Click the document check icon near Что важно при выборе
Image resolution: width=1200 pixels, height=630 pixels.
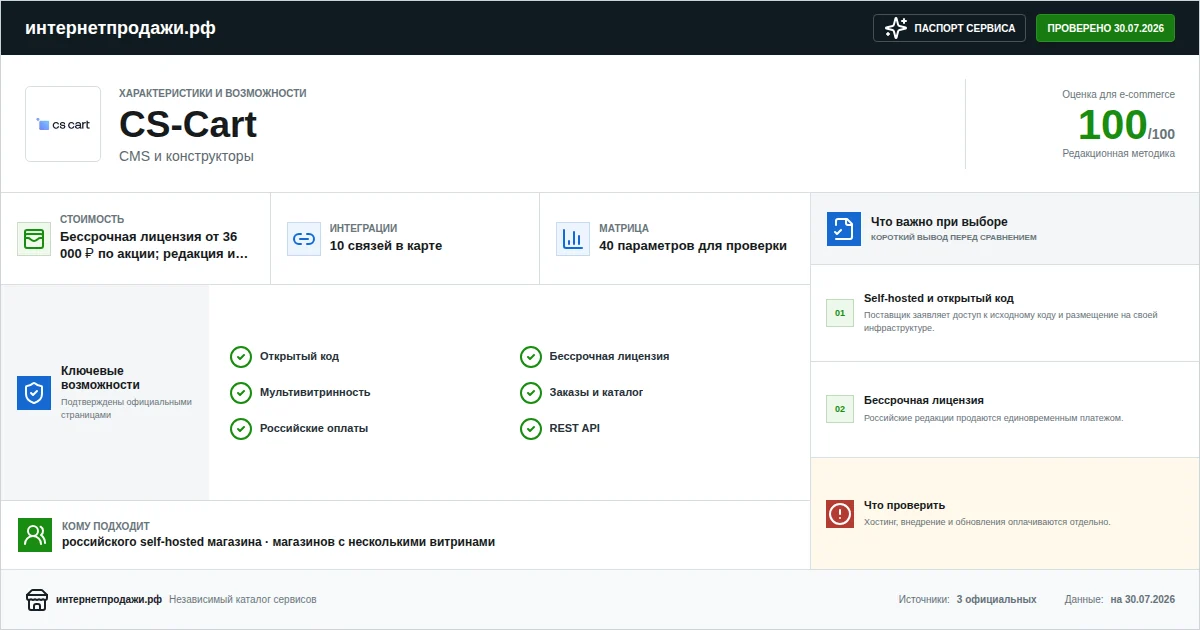[x=844, y=229]
